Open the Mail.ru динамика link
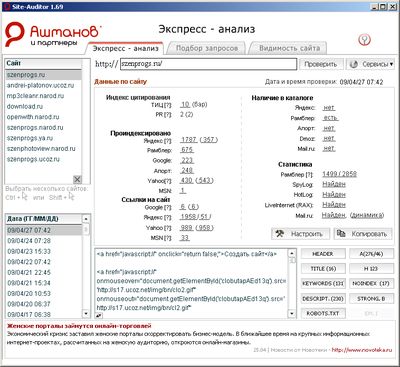The image size is (400, 367). pos(367,215)
